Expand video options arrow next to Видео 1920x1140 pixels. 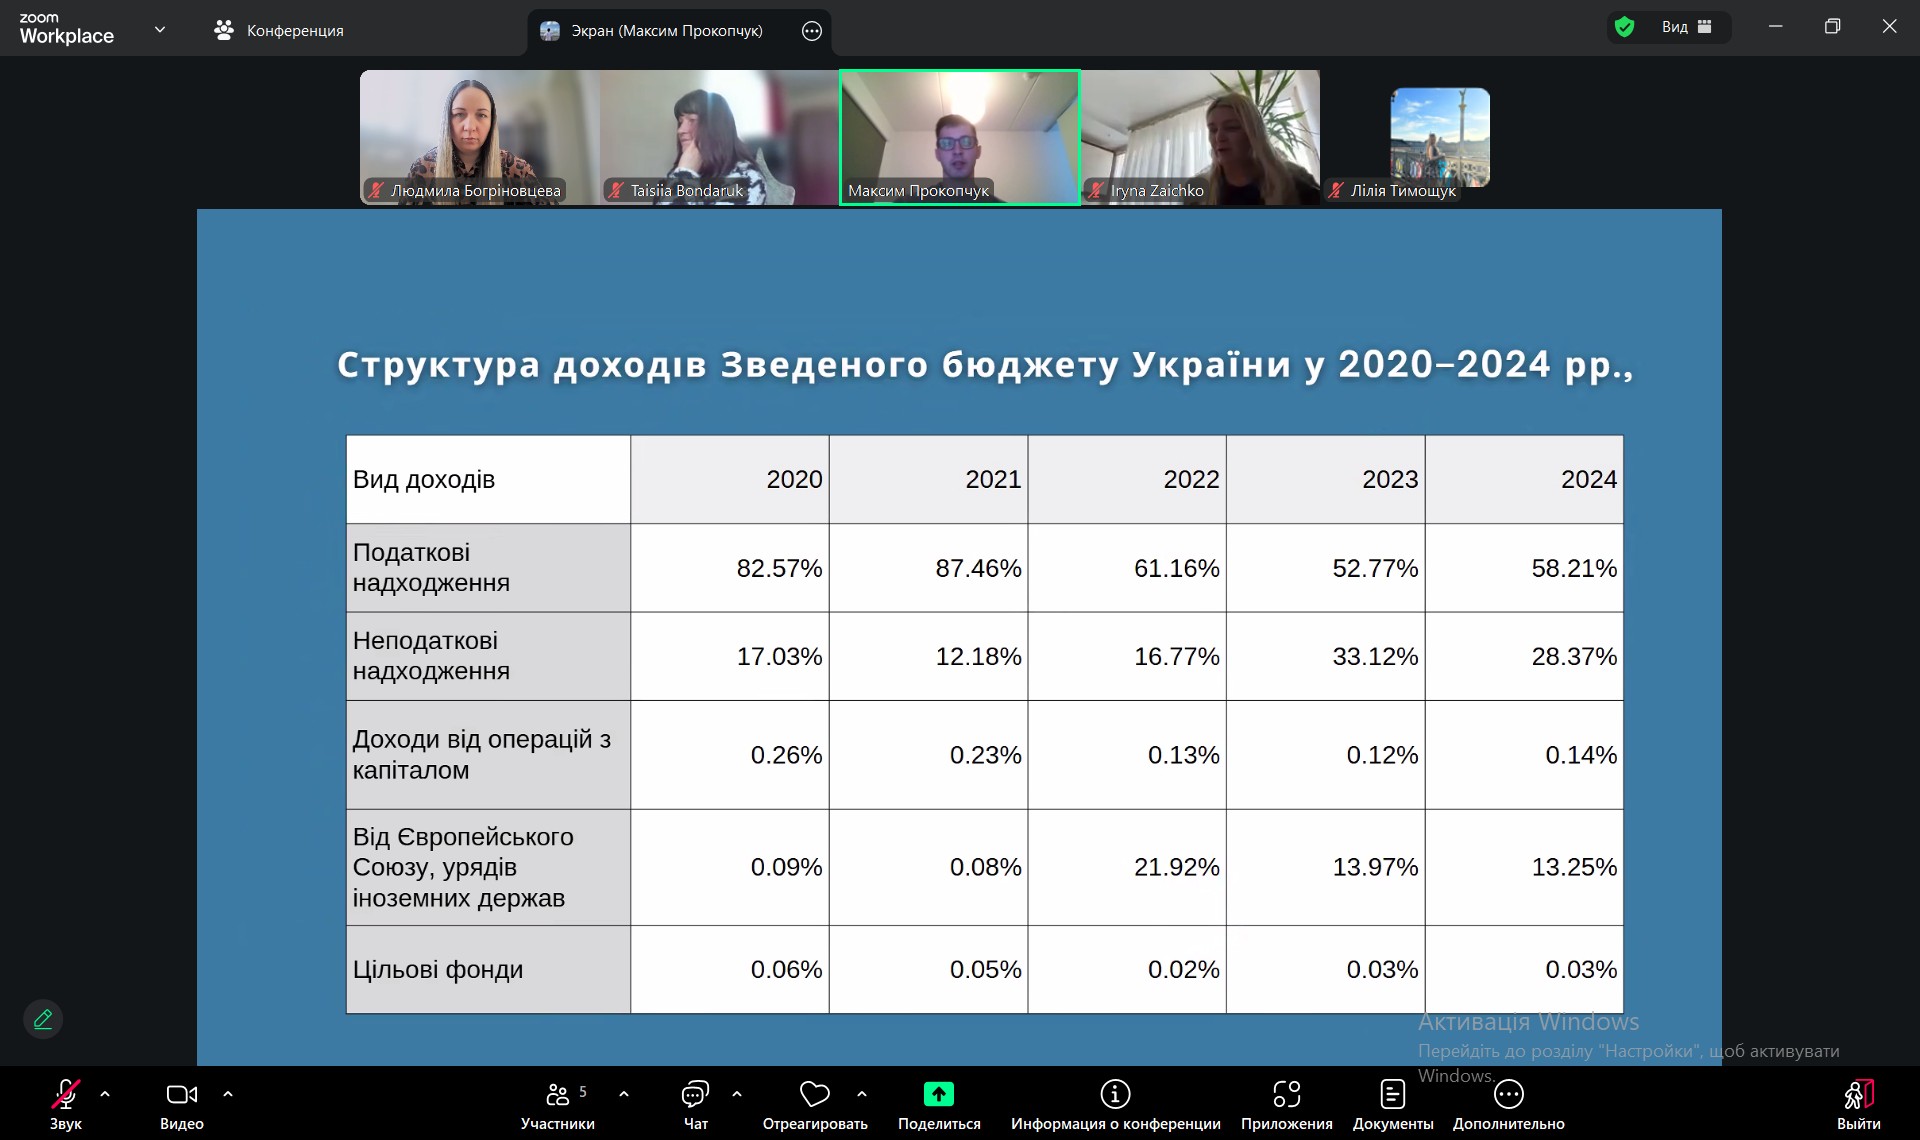pyautogui.click(x=228, y=1094)
